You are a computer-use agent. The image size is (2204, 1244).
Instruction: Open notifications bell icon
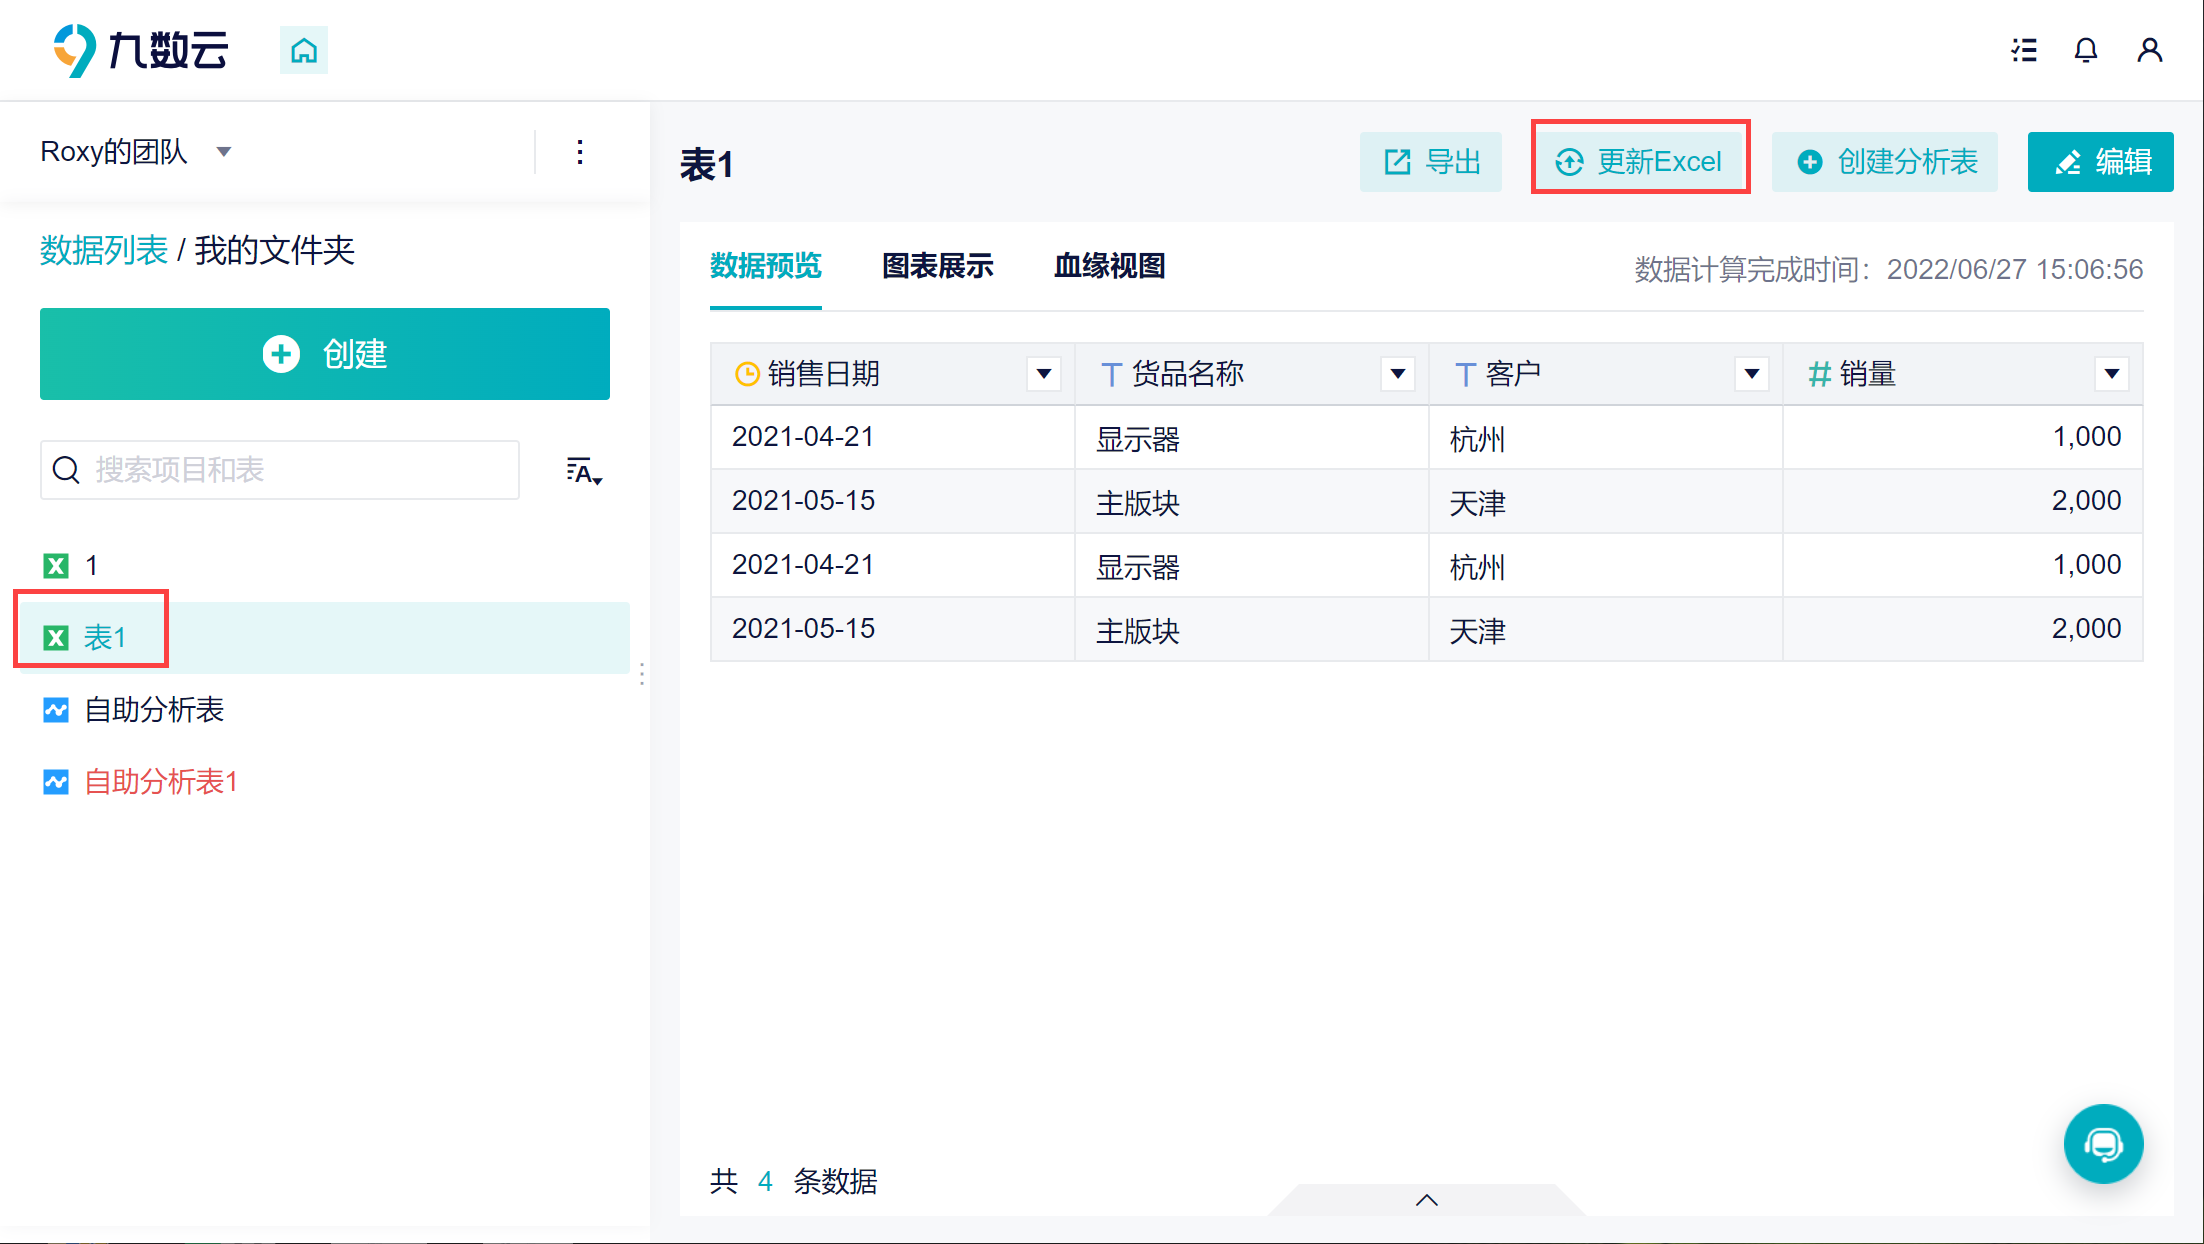pyautogui.click(x=2085, y=50)
